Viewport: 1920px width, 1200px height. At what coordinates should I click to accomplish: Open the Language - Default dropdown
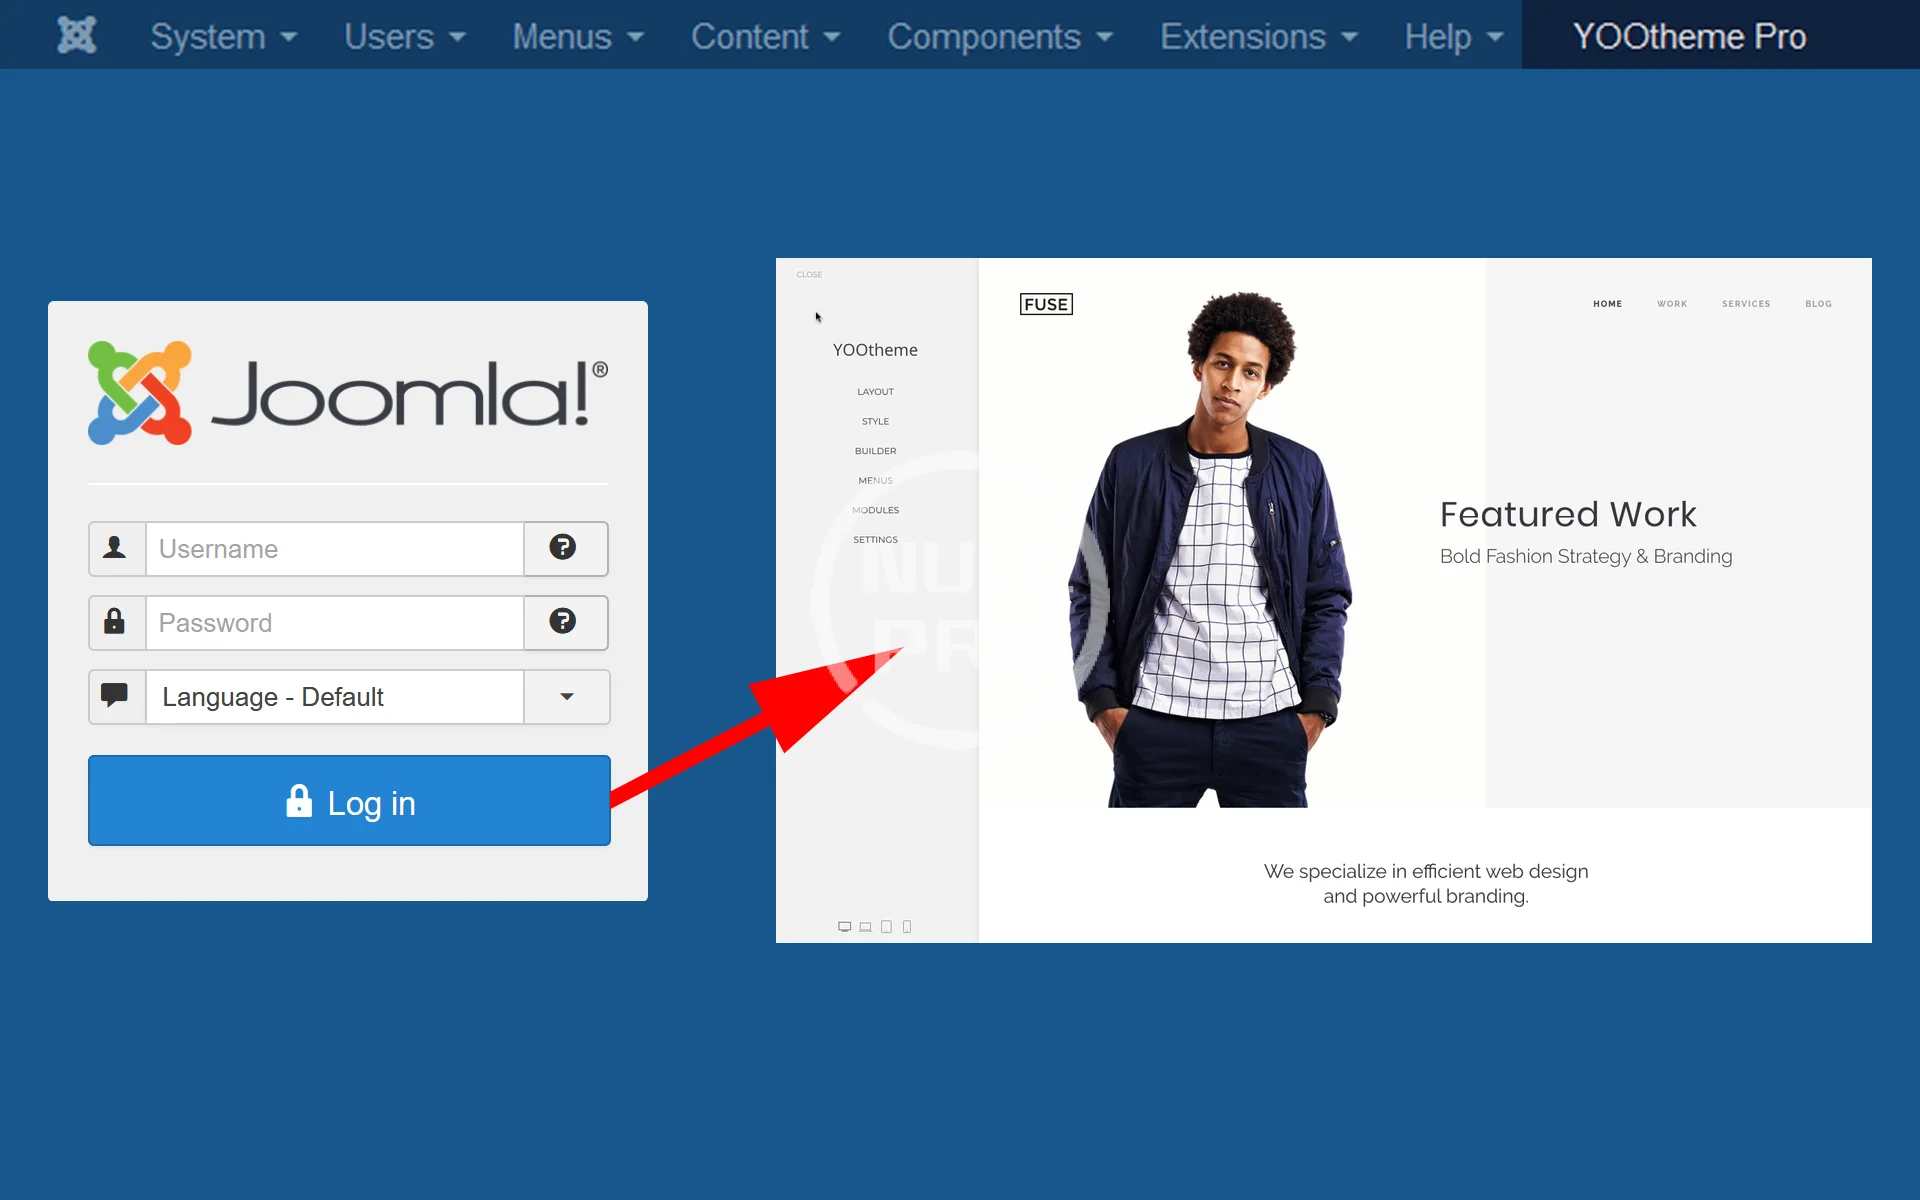click(349, 697)
